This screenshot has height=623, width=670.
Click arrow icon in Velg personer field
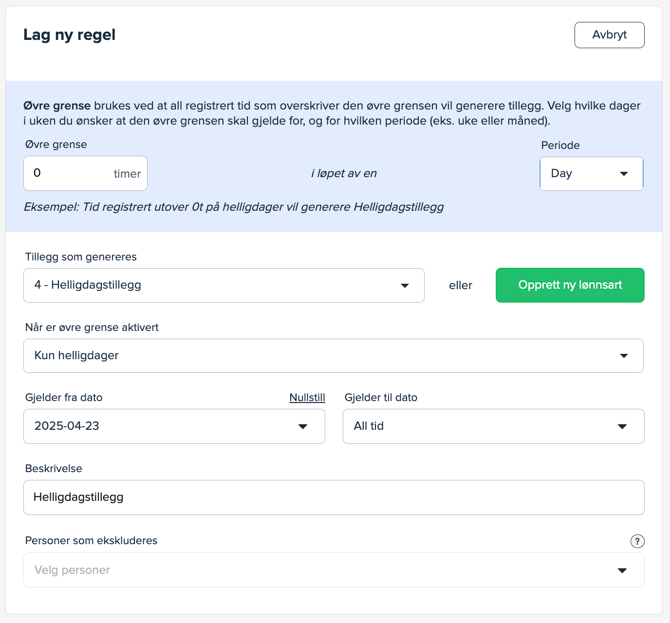[622, 571]
